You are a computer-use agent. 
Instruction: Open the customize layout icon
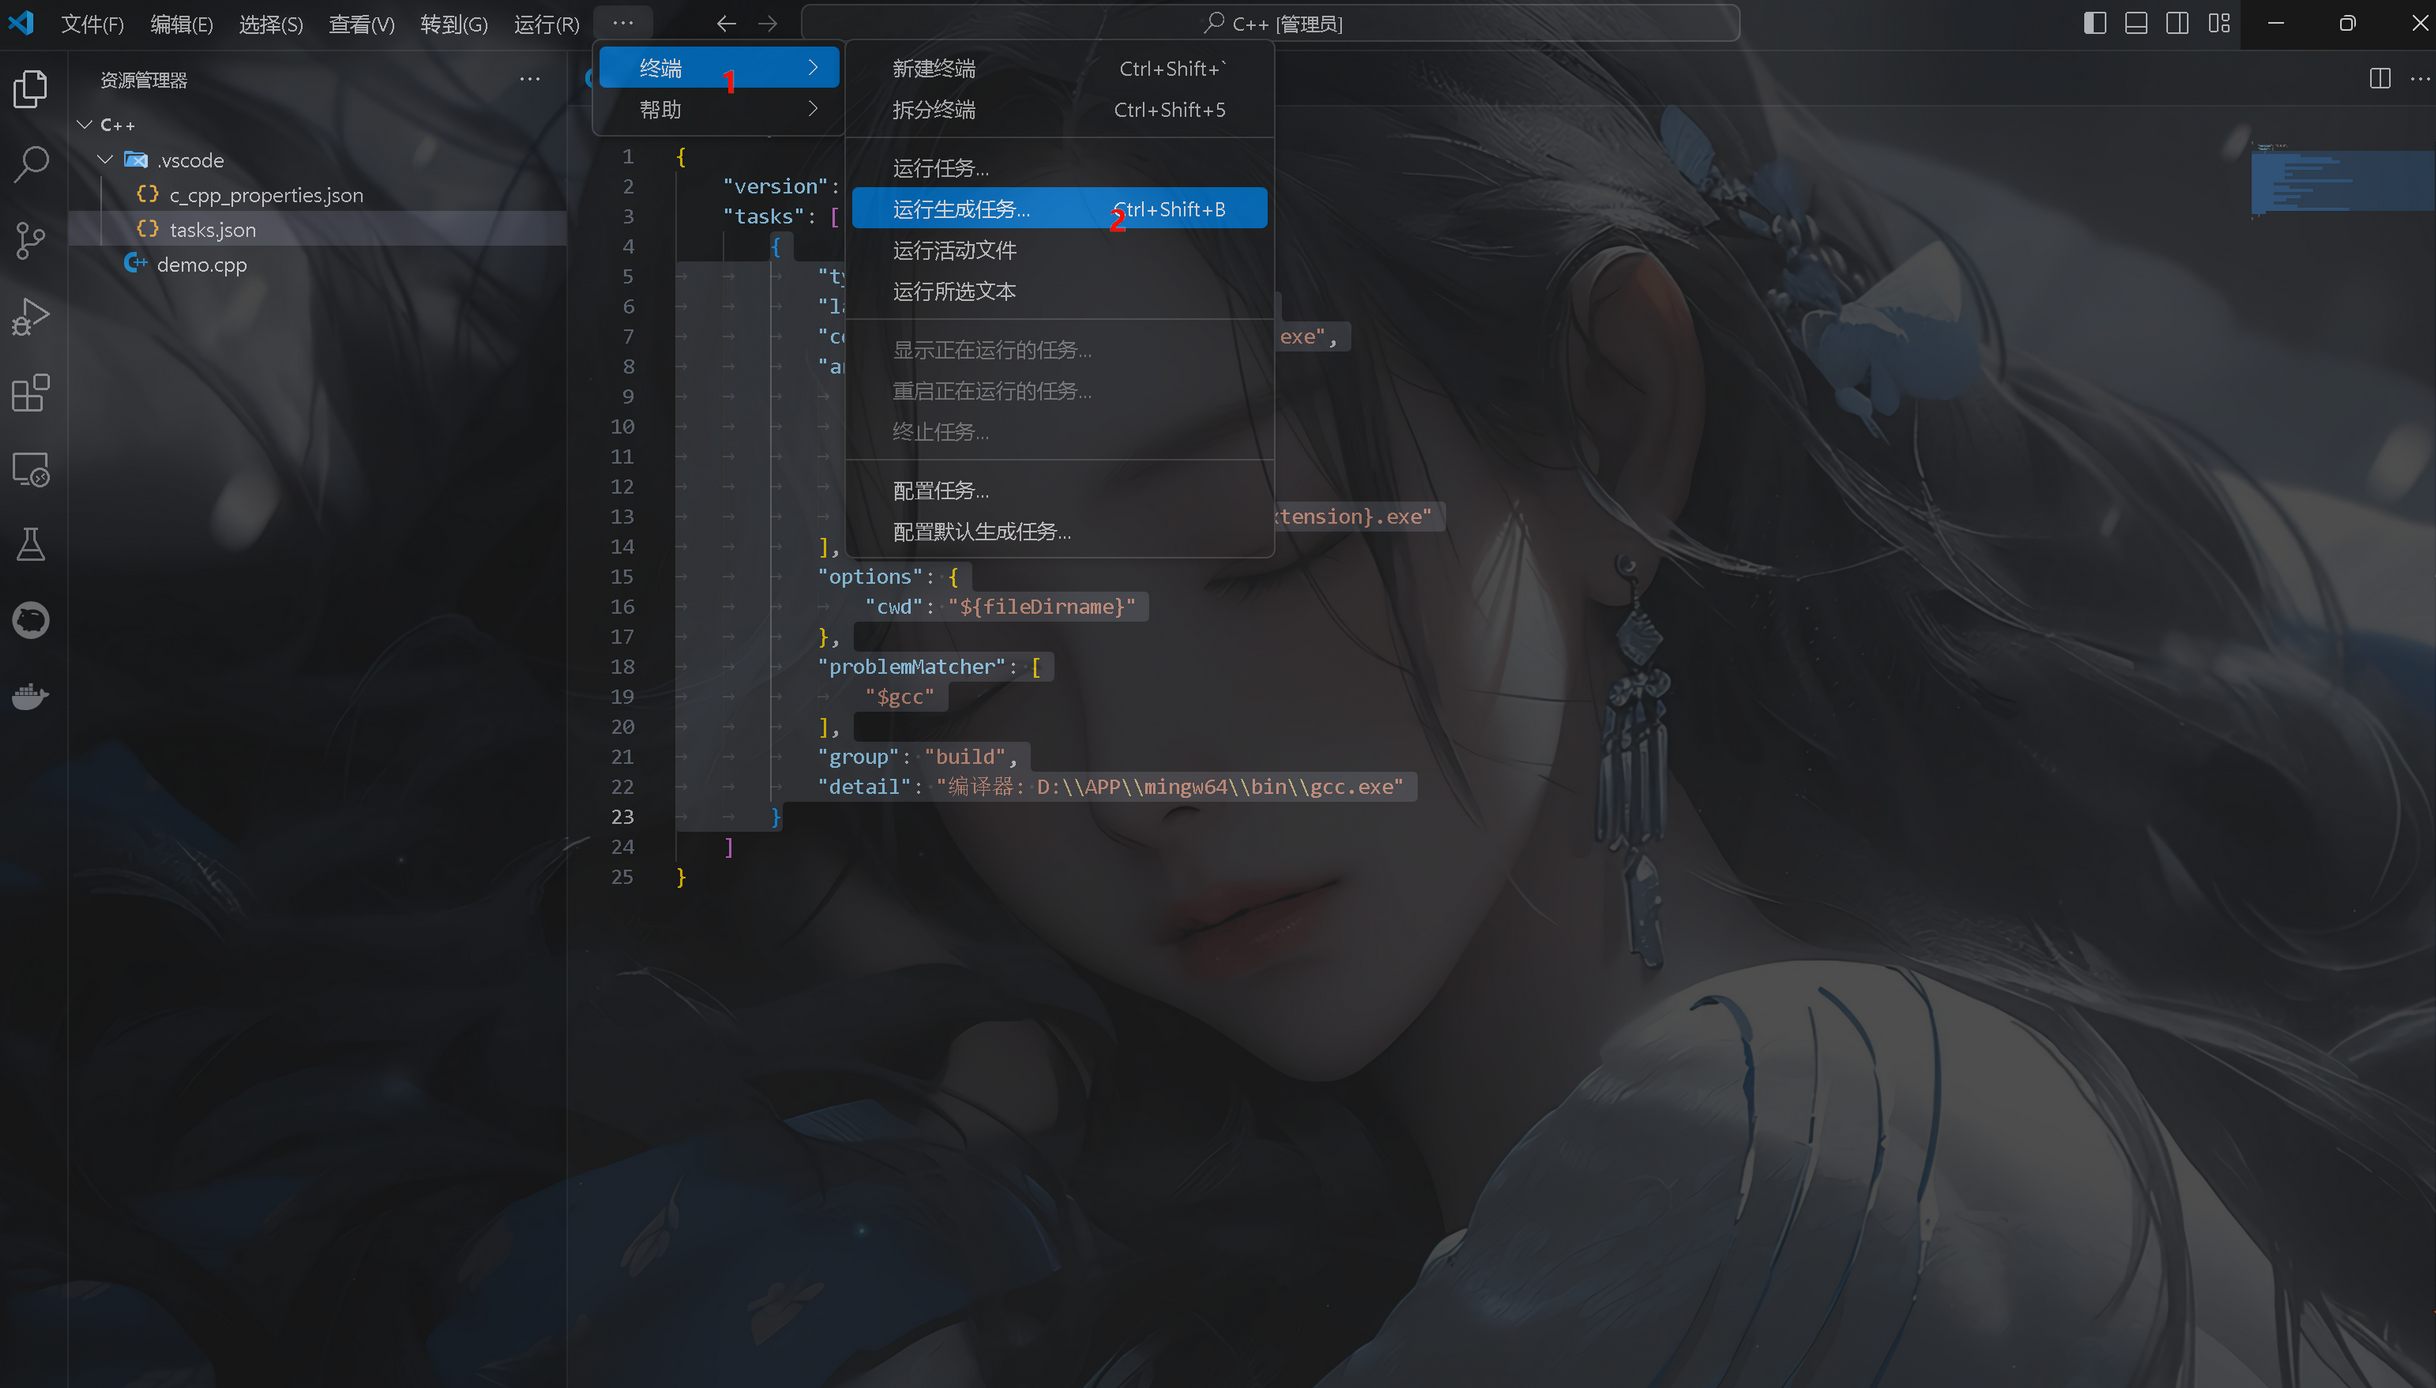pyautogui.click(x=2219, y=23)
